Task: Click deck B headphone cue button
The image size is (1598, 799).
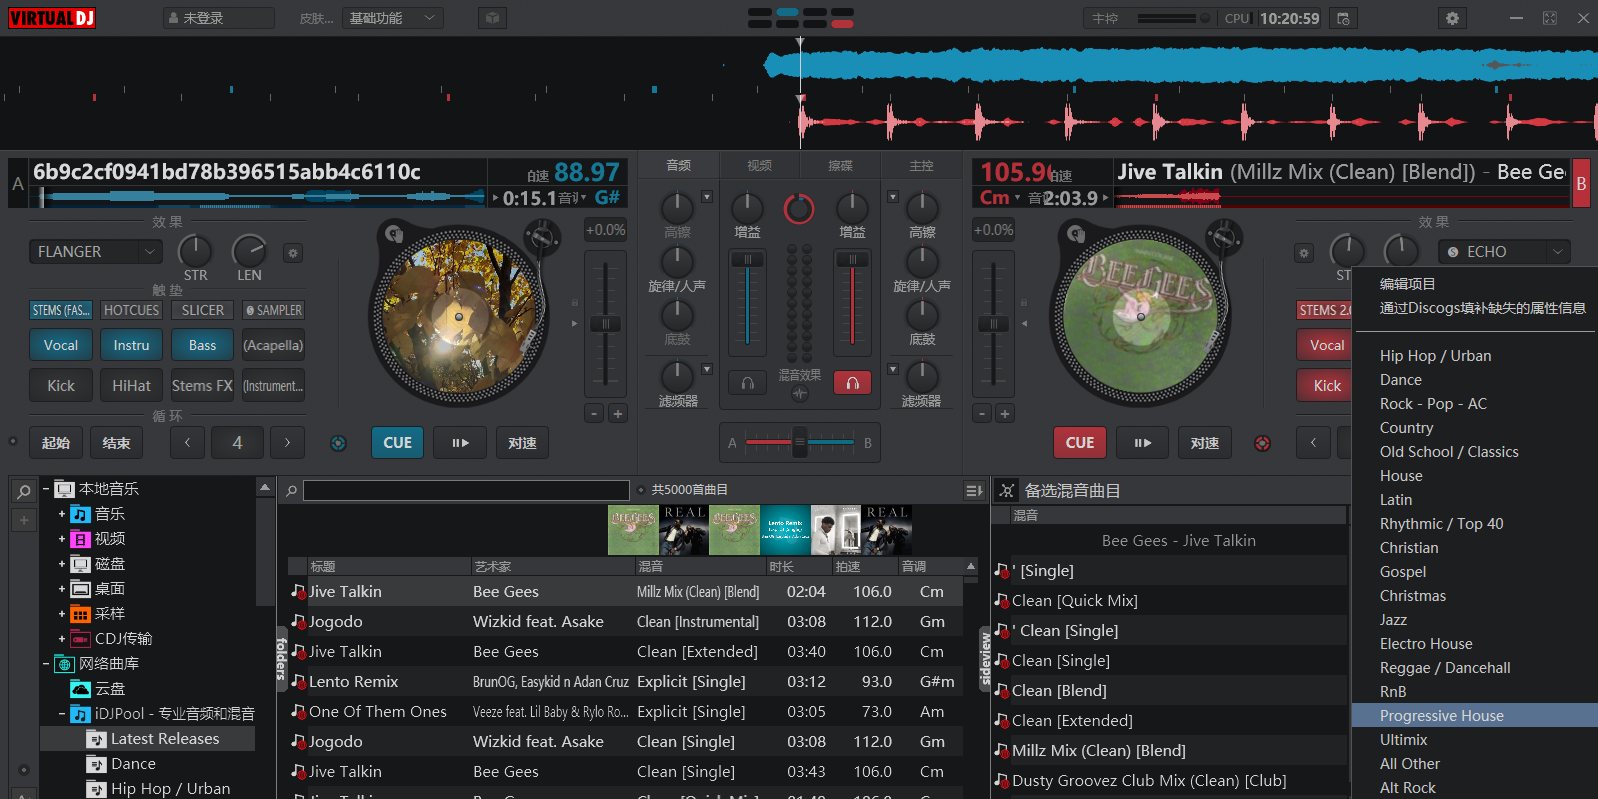Action: click(852, 383)
